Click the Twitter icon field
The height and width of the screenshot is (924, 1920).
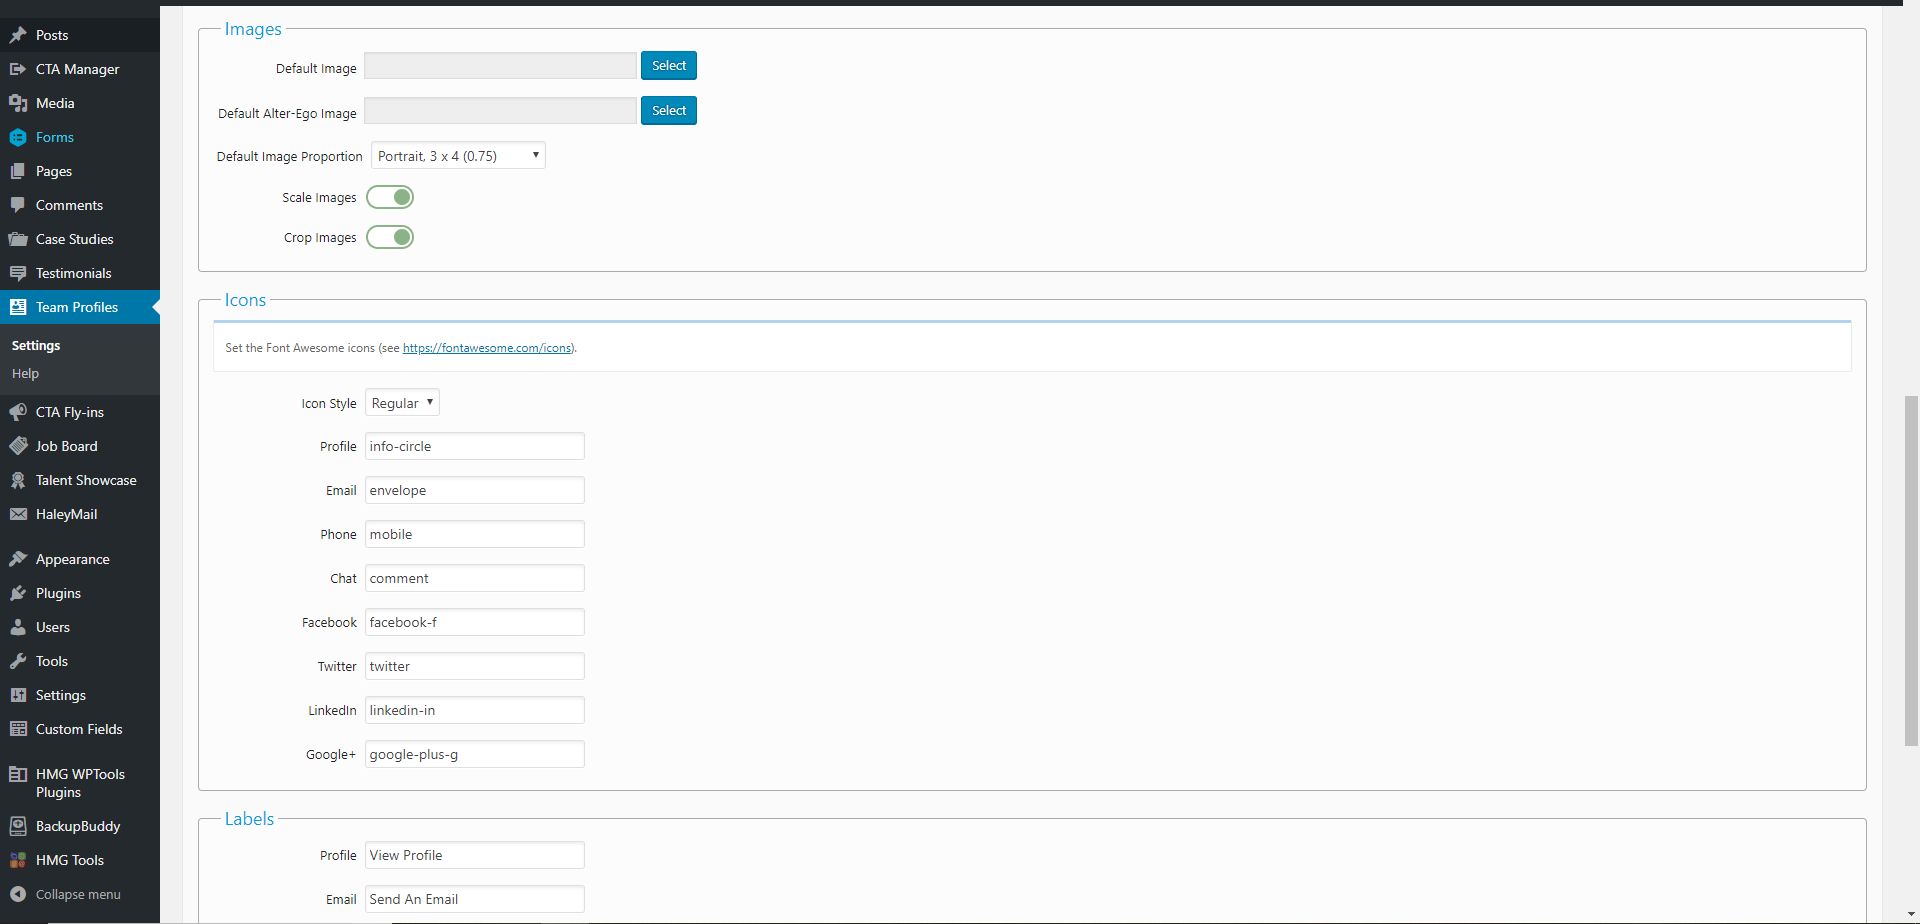click(x=475, y=666)
